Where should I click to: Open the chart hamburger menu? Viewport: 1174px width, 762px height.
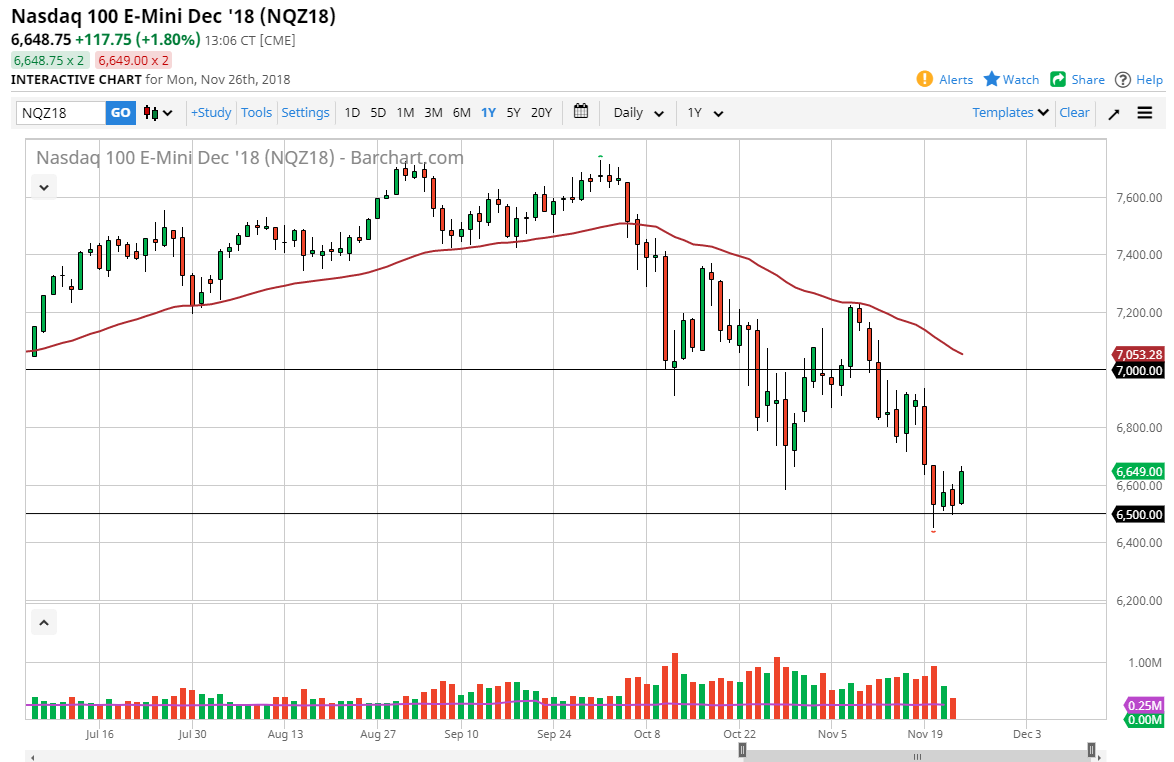1143,113
